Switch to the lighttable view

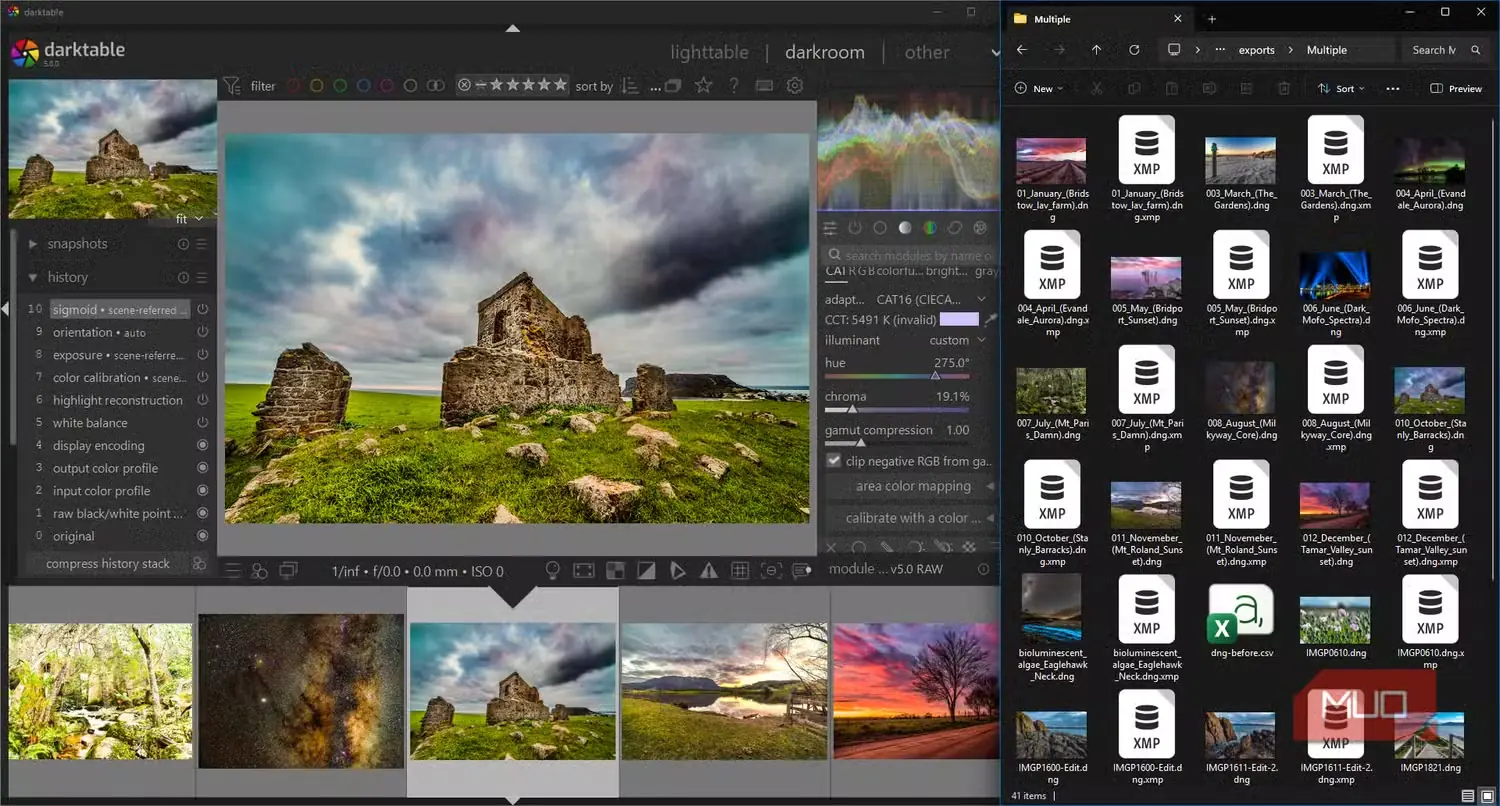pyautogui.click(x=709, y=52)
